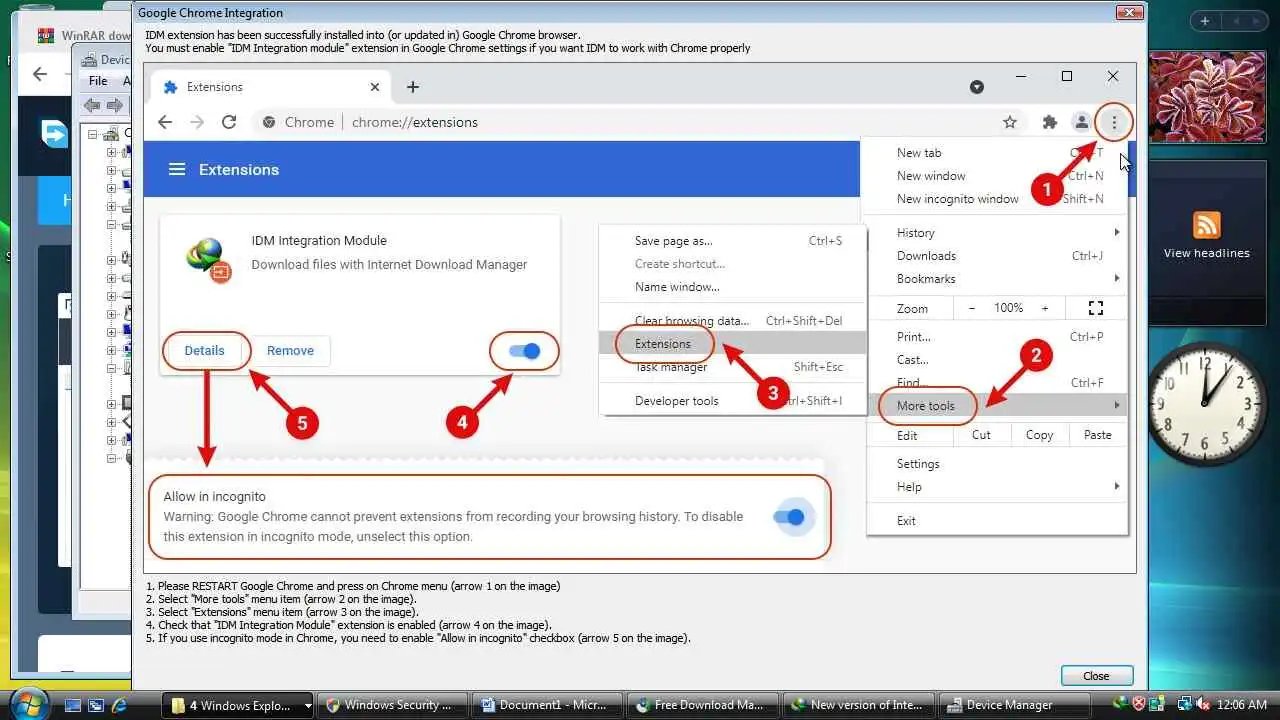The width and height of the screenshot is (1280, 720).
Task: Click the RSS feed gadget icon
Action: [1207, 225]
